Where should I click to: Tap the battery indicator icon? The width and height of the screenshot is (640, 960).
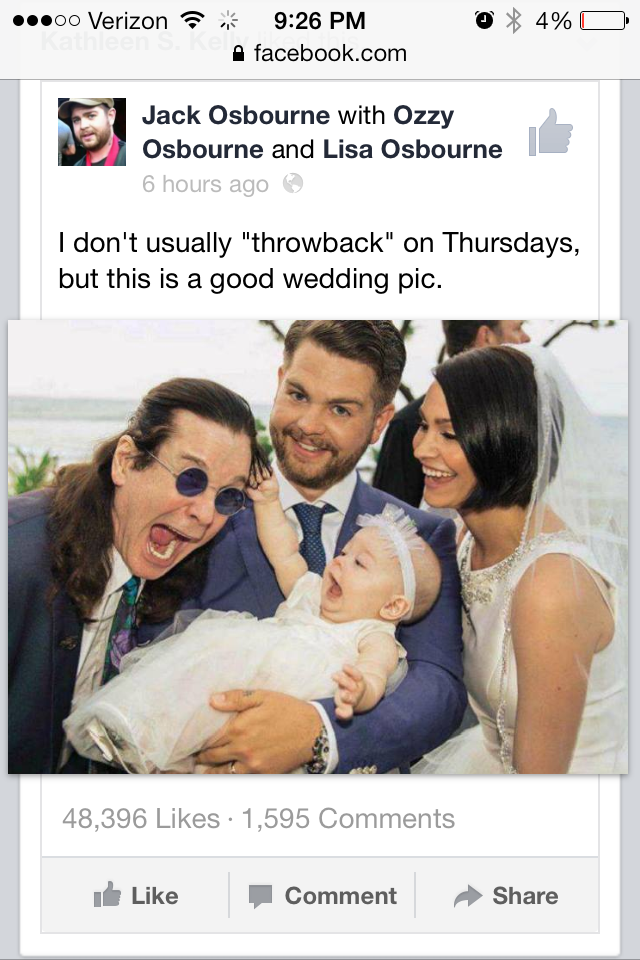(604, 21)
